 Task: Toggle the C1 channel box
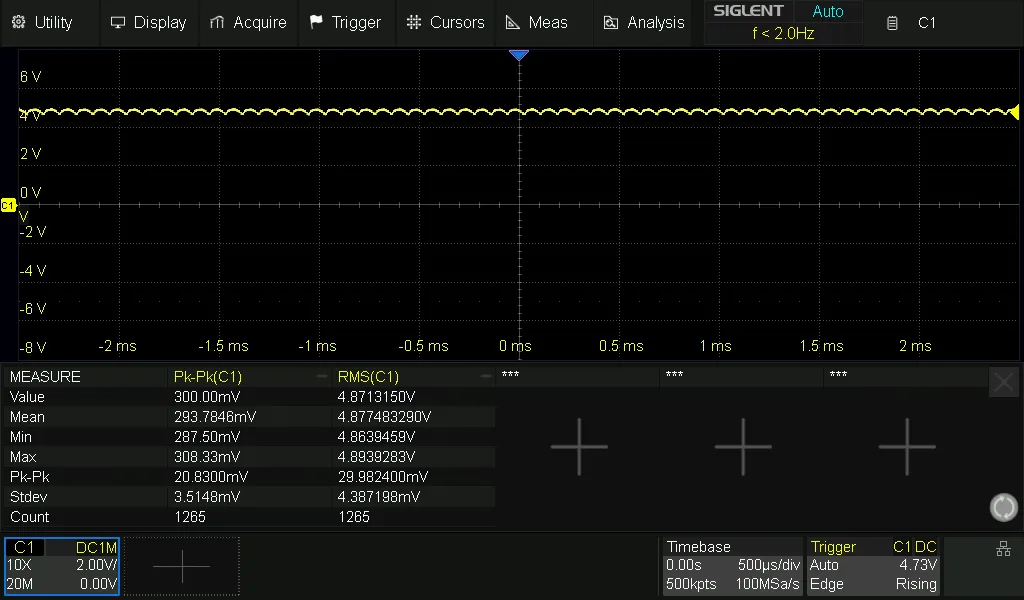coord(62,566)
